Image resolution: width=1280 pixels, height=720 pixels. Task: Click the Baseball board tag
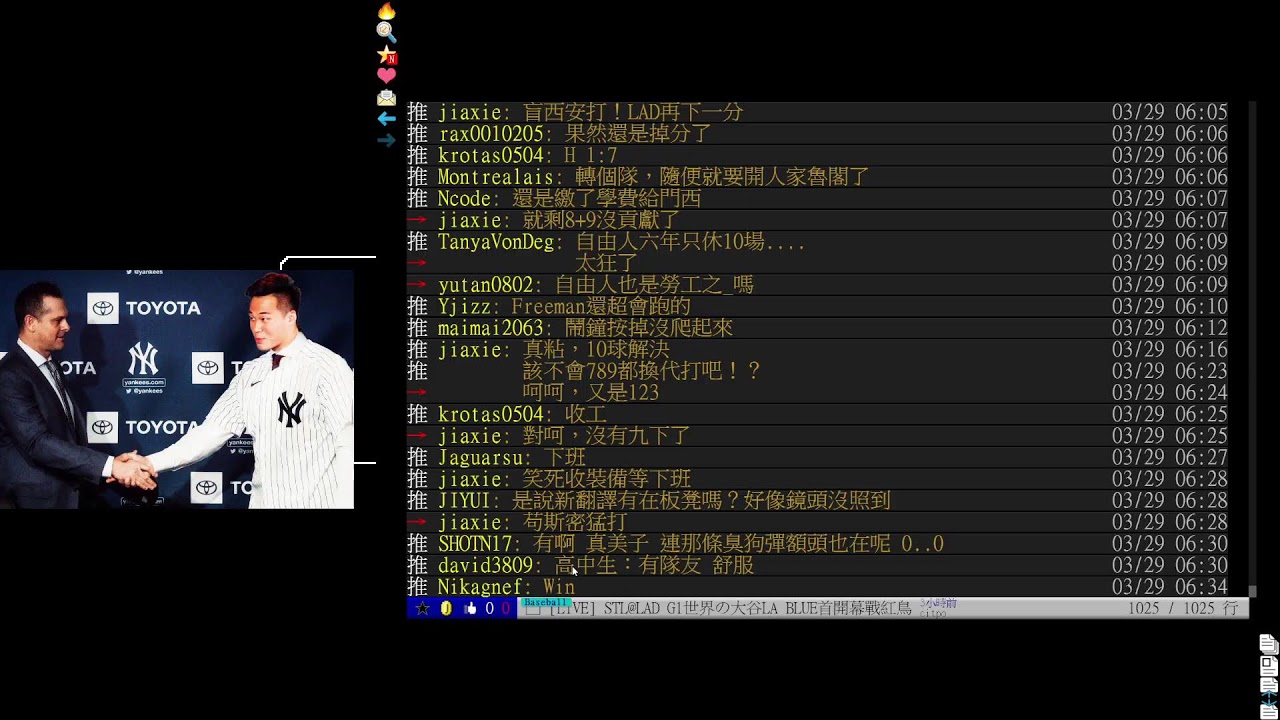545,603
